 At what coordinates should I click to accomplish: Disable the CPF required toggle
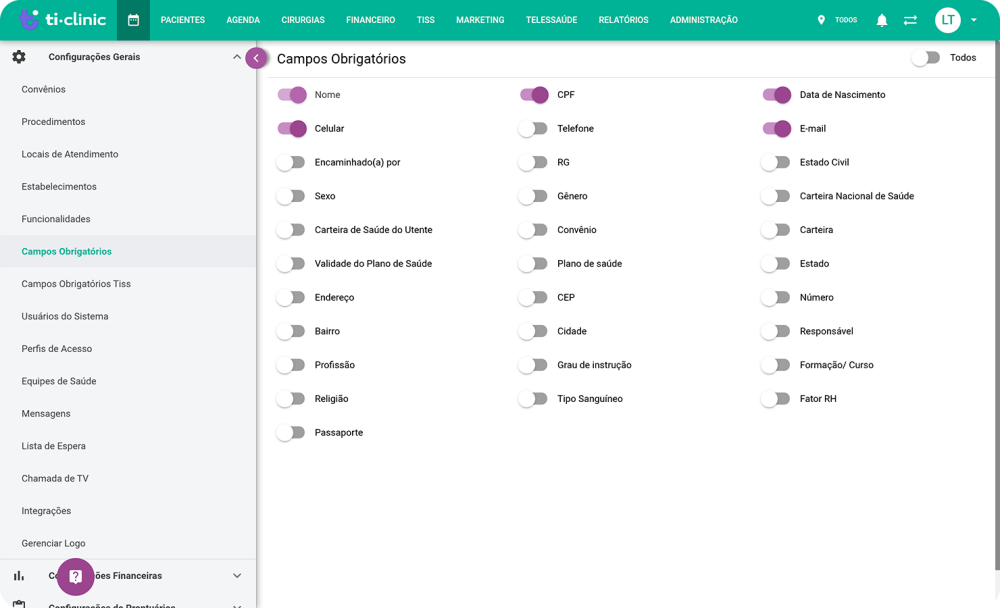pos(534,95)
